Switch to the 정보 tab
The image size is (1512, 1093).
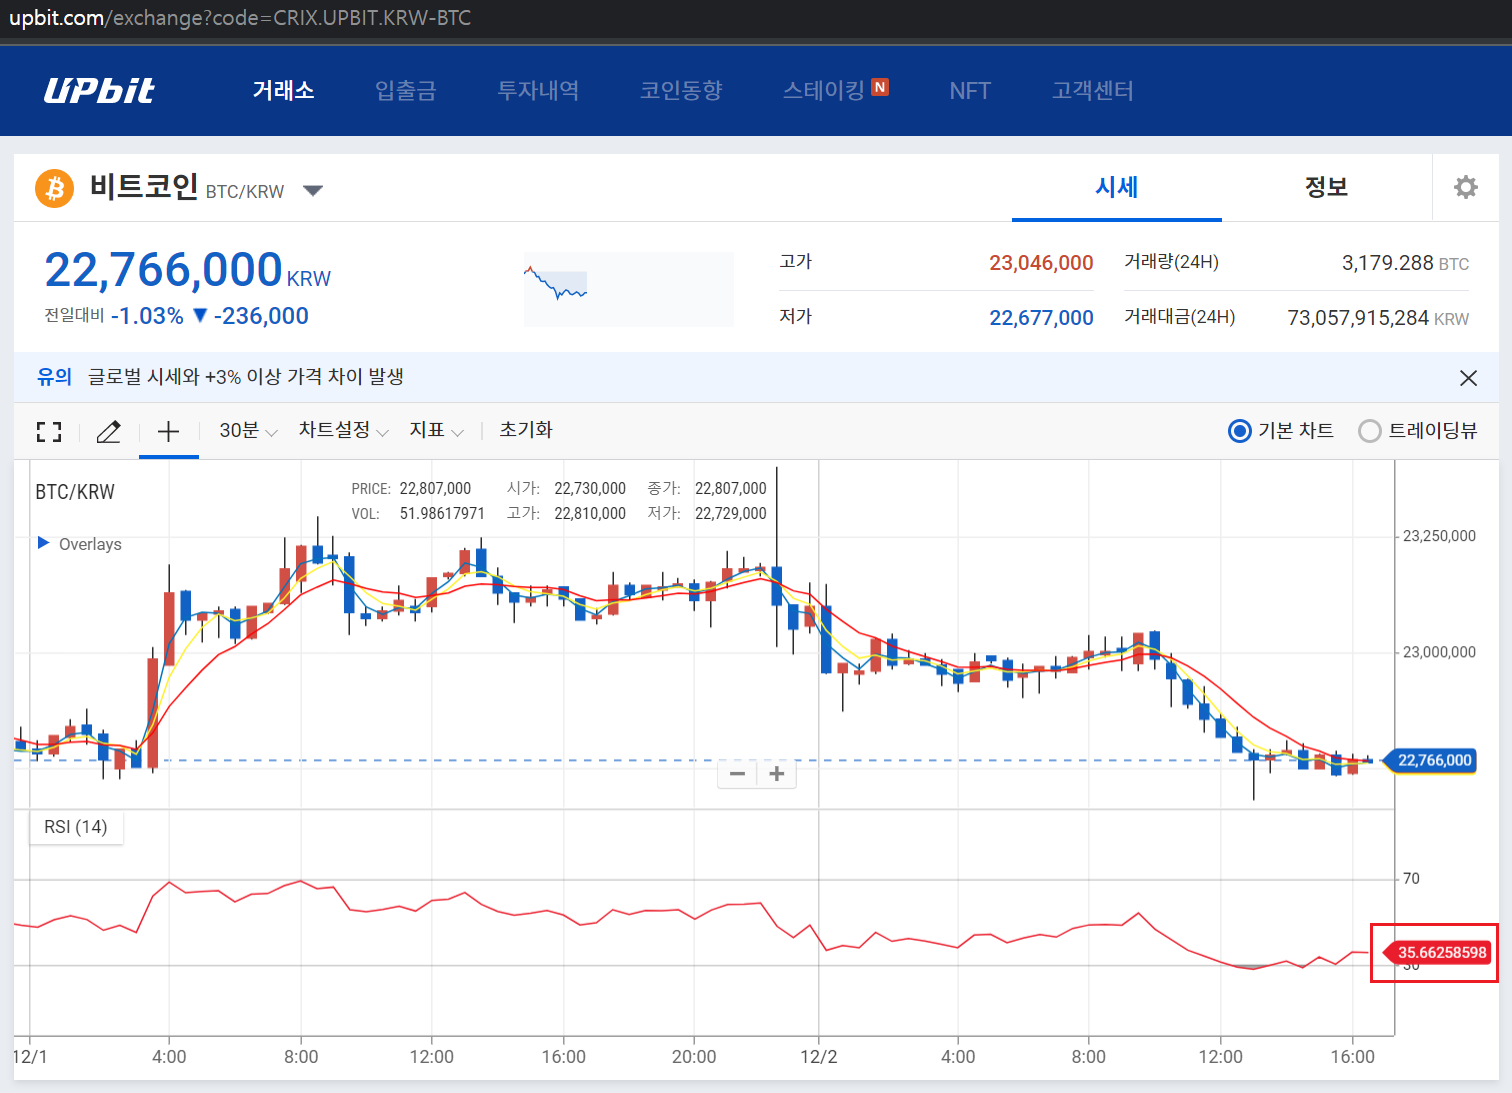(x=1327, y=187)
